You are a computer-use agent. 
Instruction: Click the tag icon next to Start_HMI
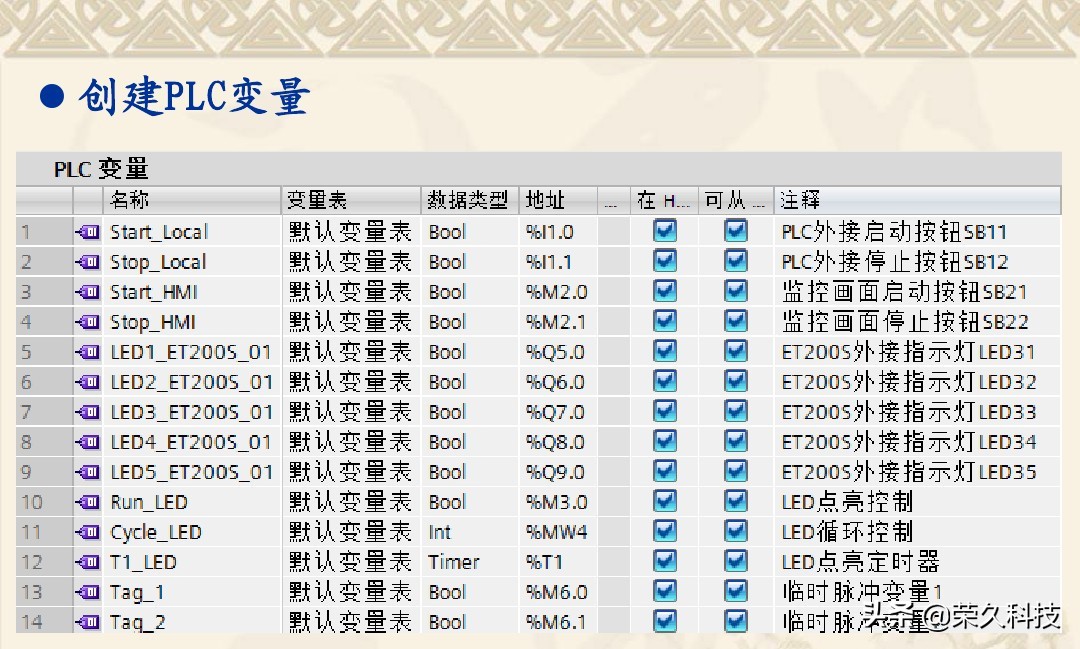pos(87,292)
